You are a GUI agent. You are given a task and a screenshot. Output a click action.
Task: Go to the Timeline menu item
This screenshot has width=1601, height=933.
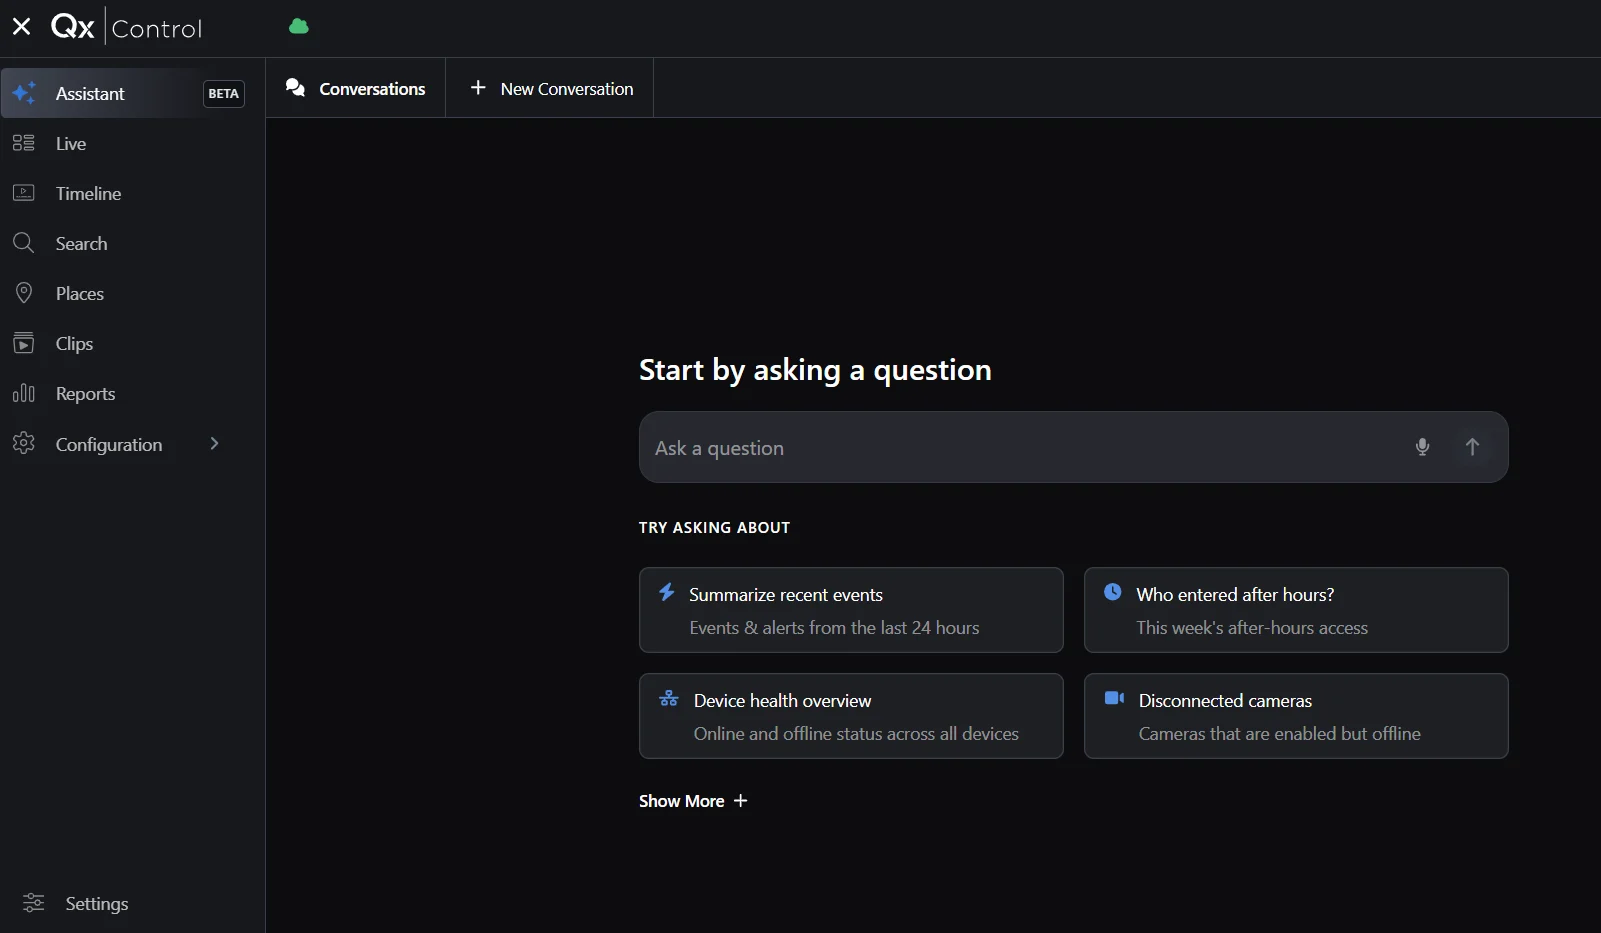pos(132,193)
